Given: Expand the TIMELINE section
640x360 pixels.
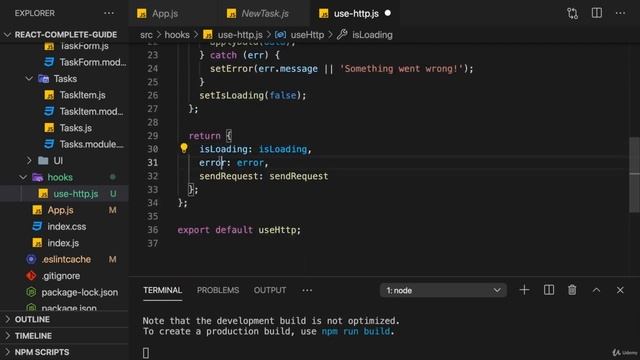Looking at the screenshot, I should click(7, 336).
